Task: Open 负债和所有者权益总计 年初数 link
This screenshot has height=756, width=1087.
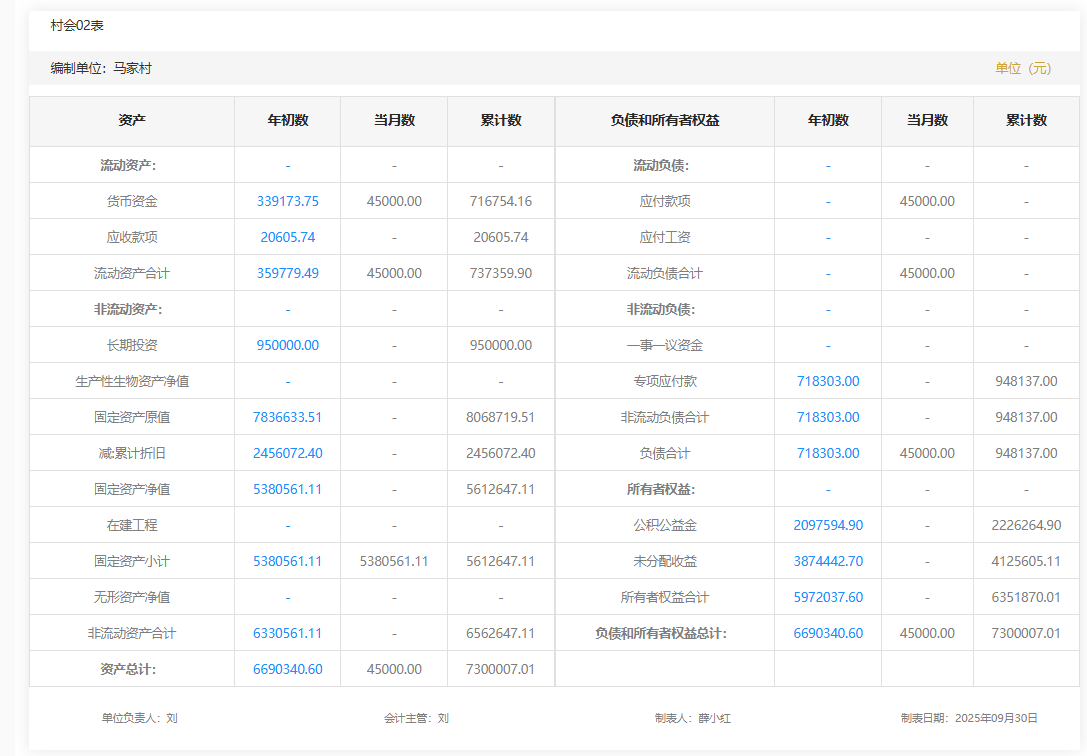Action: click(x=827, y=633)
